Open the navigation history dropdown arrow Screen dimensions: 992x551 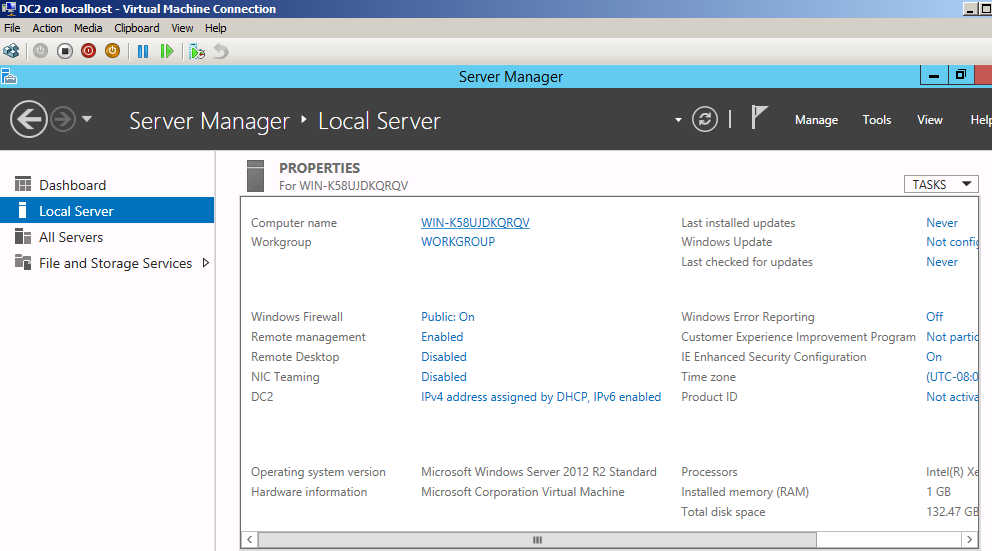point(87,120)
